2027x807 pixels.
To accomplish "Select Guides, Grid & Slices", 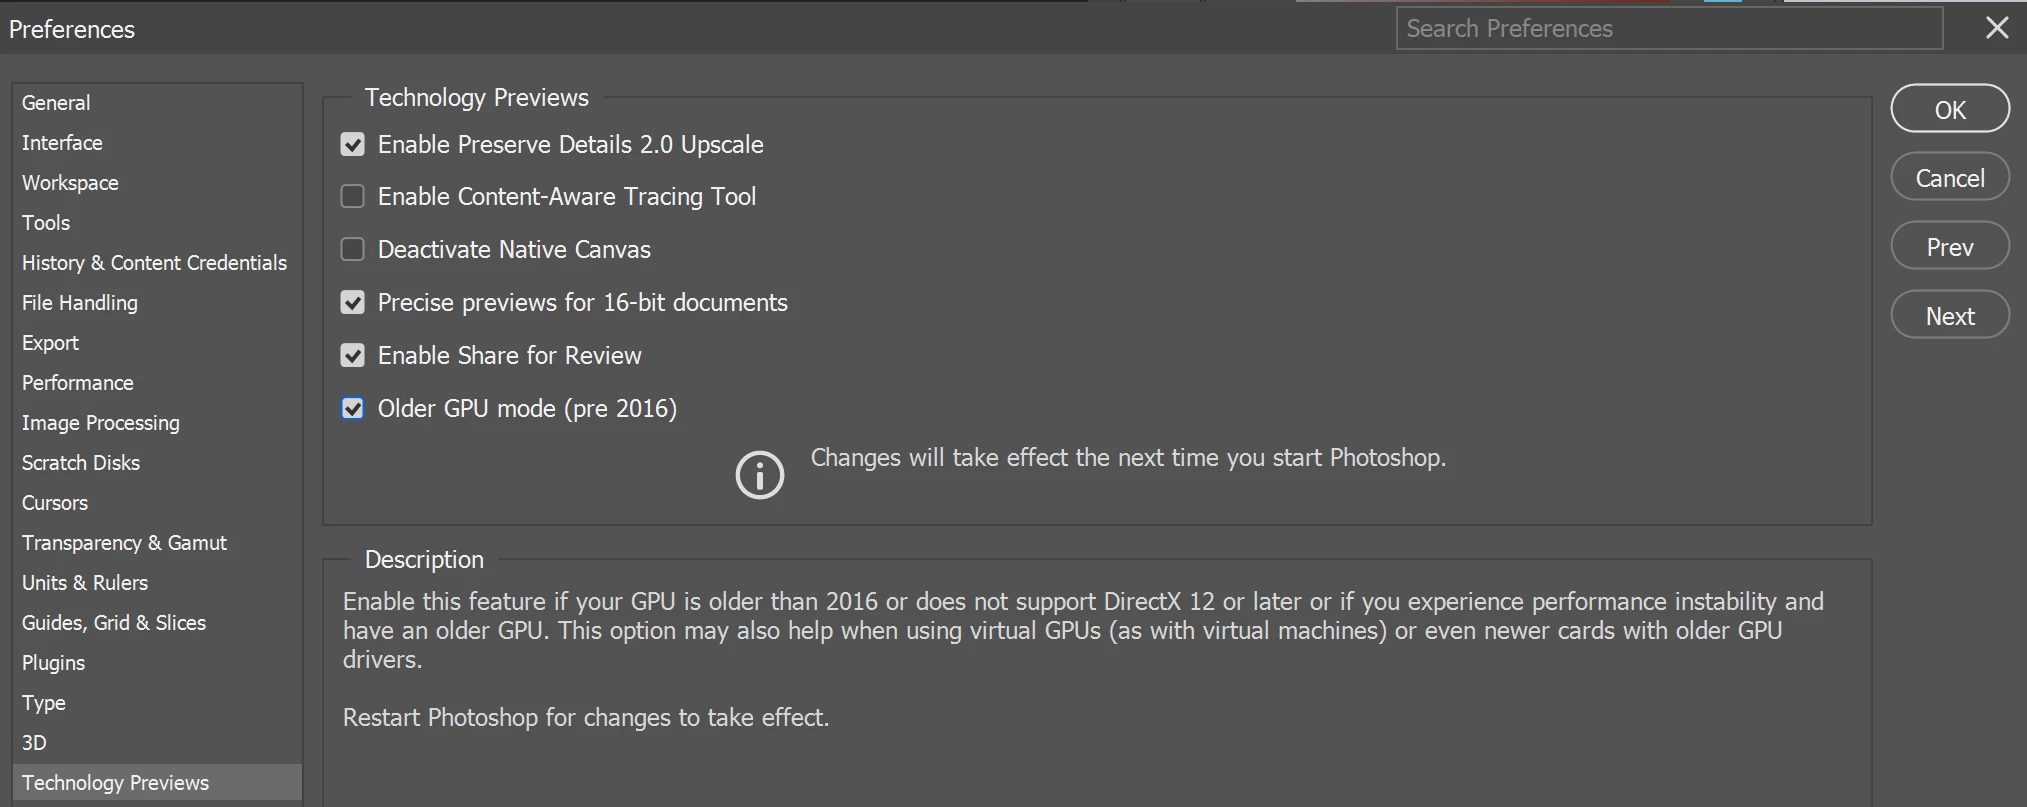I will [157, 623].
